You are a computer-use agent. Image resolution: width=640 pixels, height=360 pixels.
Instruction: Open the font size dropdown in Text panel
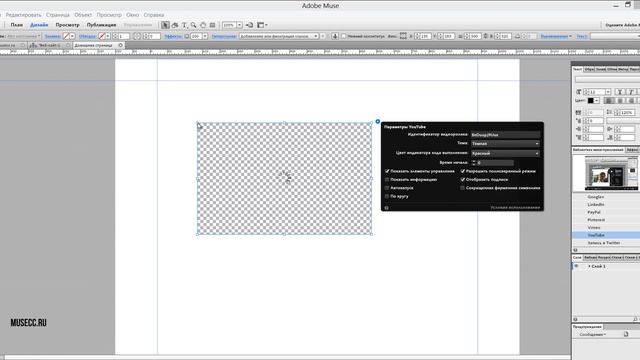(x=608, y=92)
